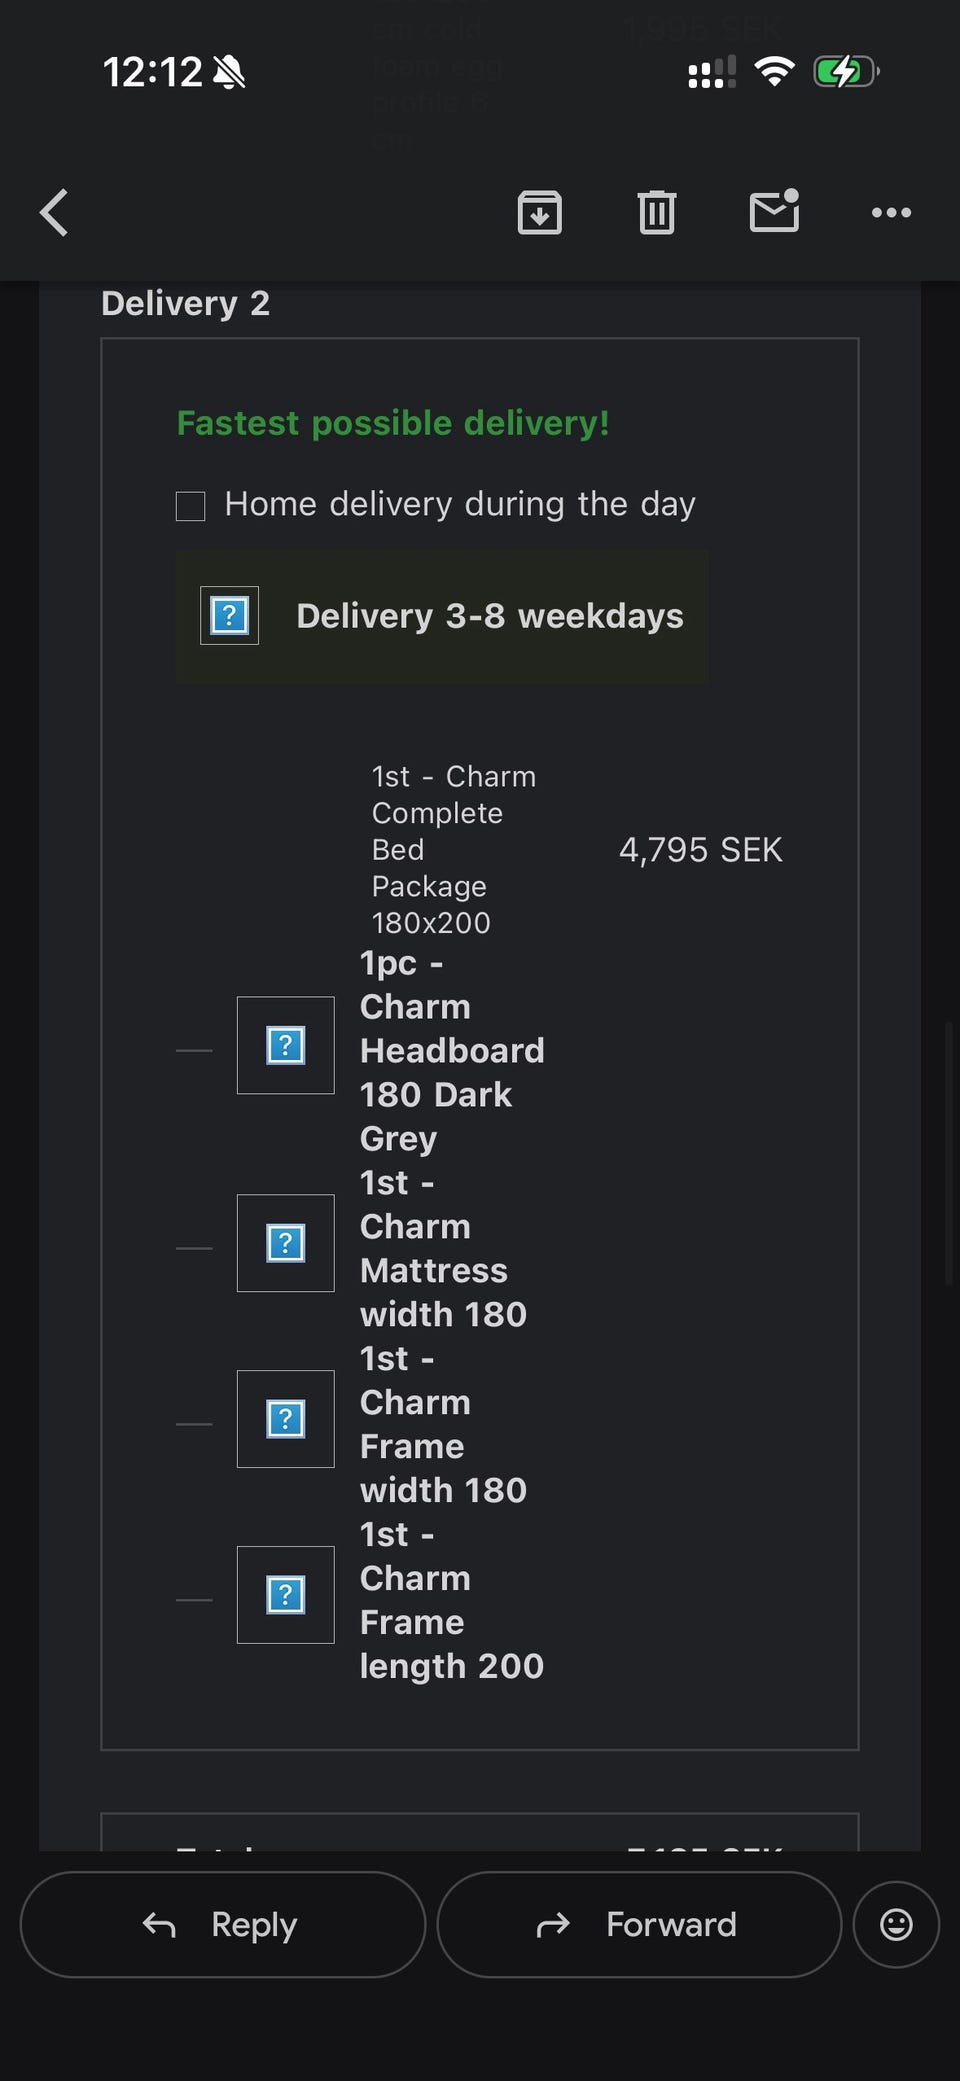Tap the Charm Mattress image placeholder
Viewport: 960px width, 2081px height.
pyautogui.click(x=286, y=1243)
